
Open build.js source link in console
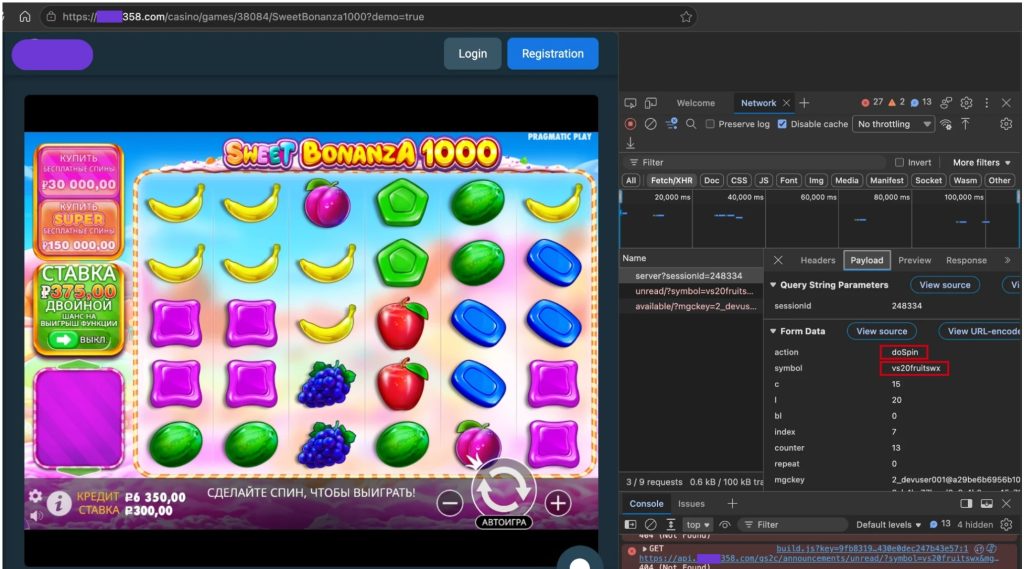(x=872, y=549)
